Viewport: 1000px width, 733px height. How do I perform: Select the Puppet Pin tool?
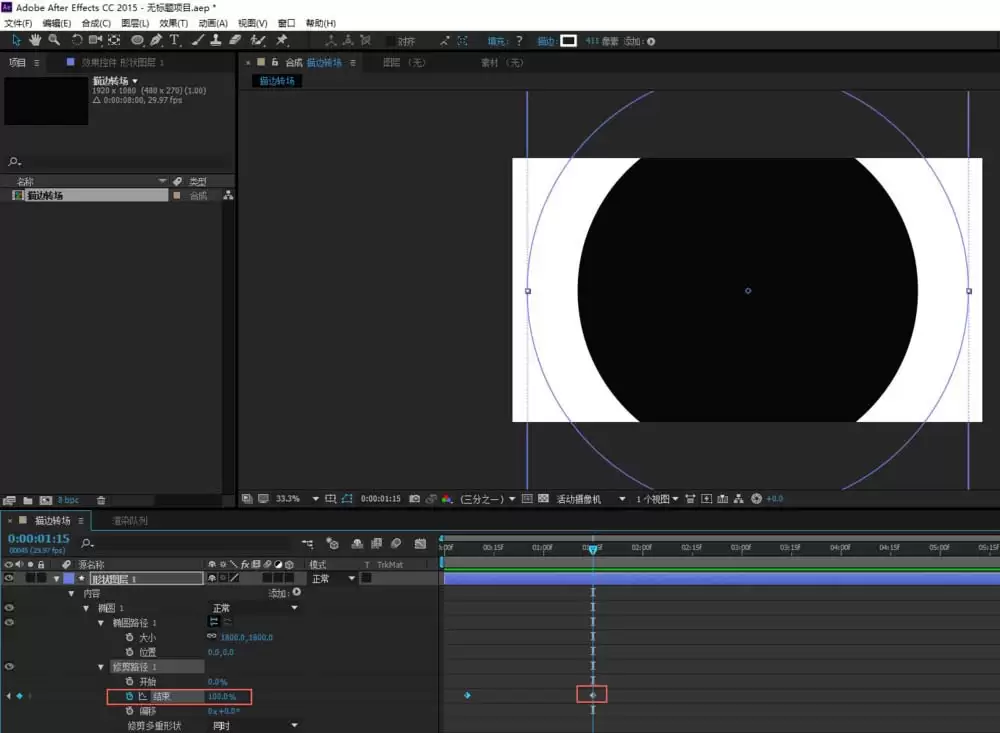click(x=282, y=40)
